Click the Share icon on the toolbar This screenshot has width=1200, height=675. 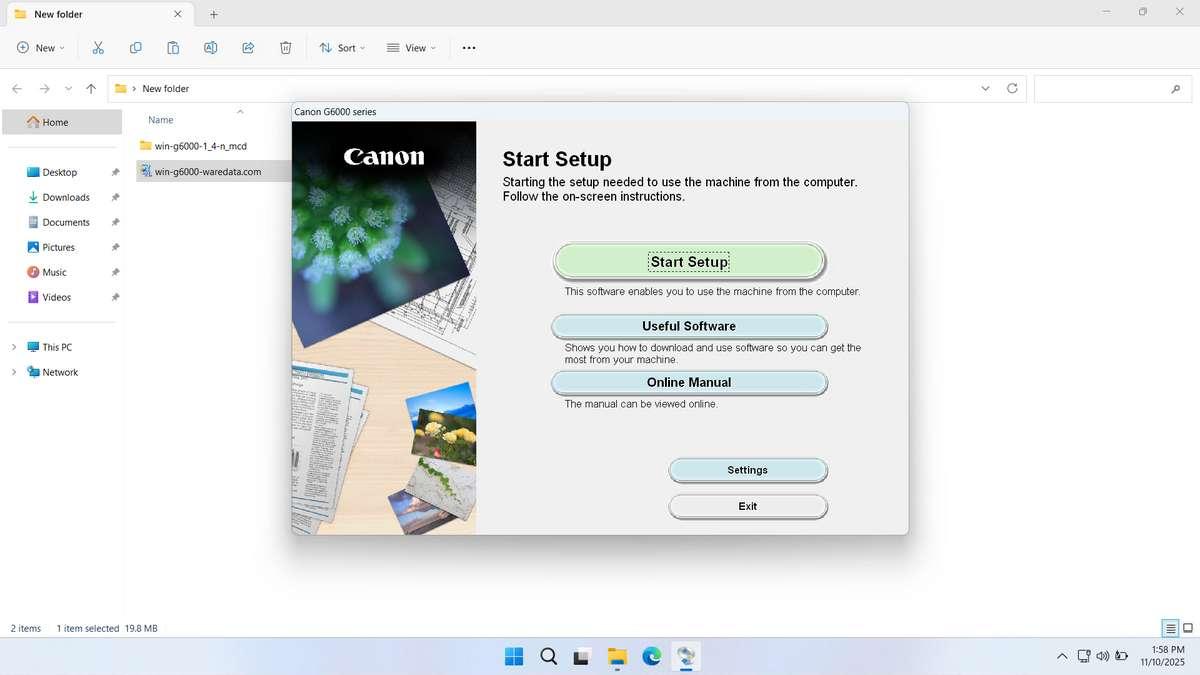tap(248, 47)
